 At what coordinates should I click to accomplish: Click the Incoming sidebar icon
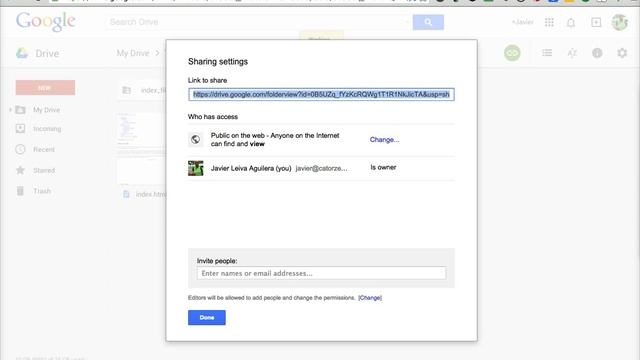pyautogui.click(x=20, y=129)
